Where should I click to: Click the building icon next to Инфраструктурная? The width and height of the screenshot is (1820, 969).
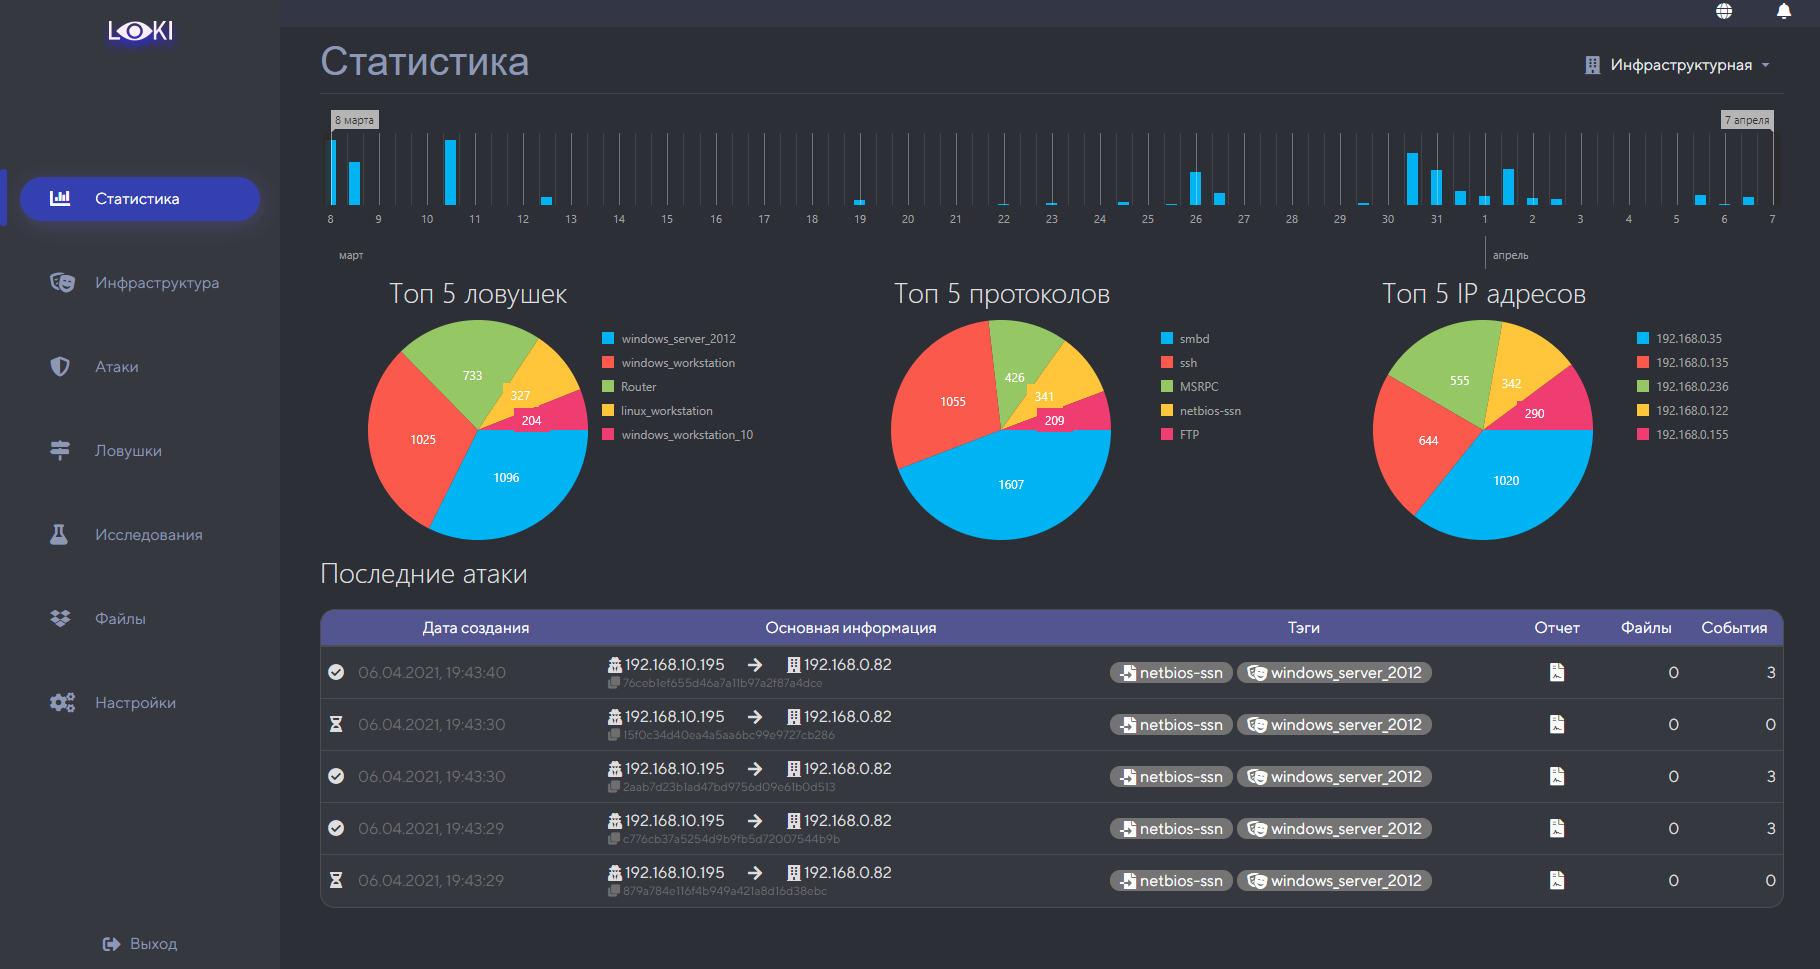pos(1593,65)
